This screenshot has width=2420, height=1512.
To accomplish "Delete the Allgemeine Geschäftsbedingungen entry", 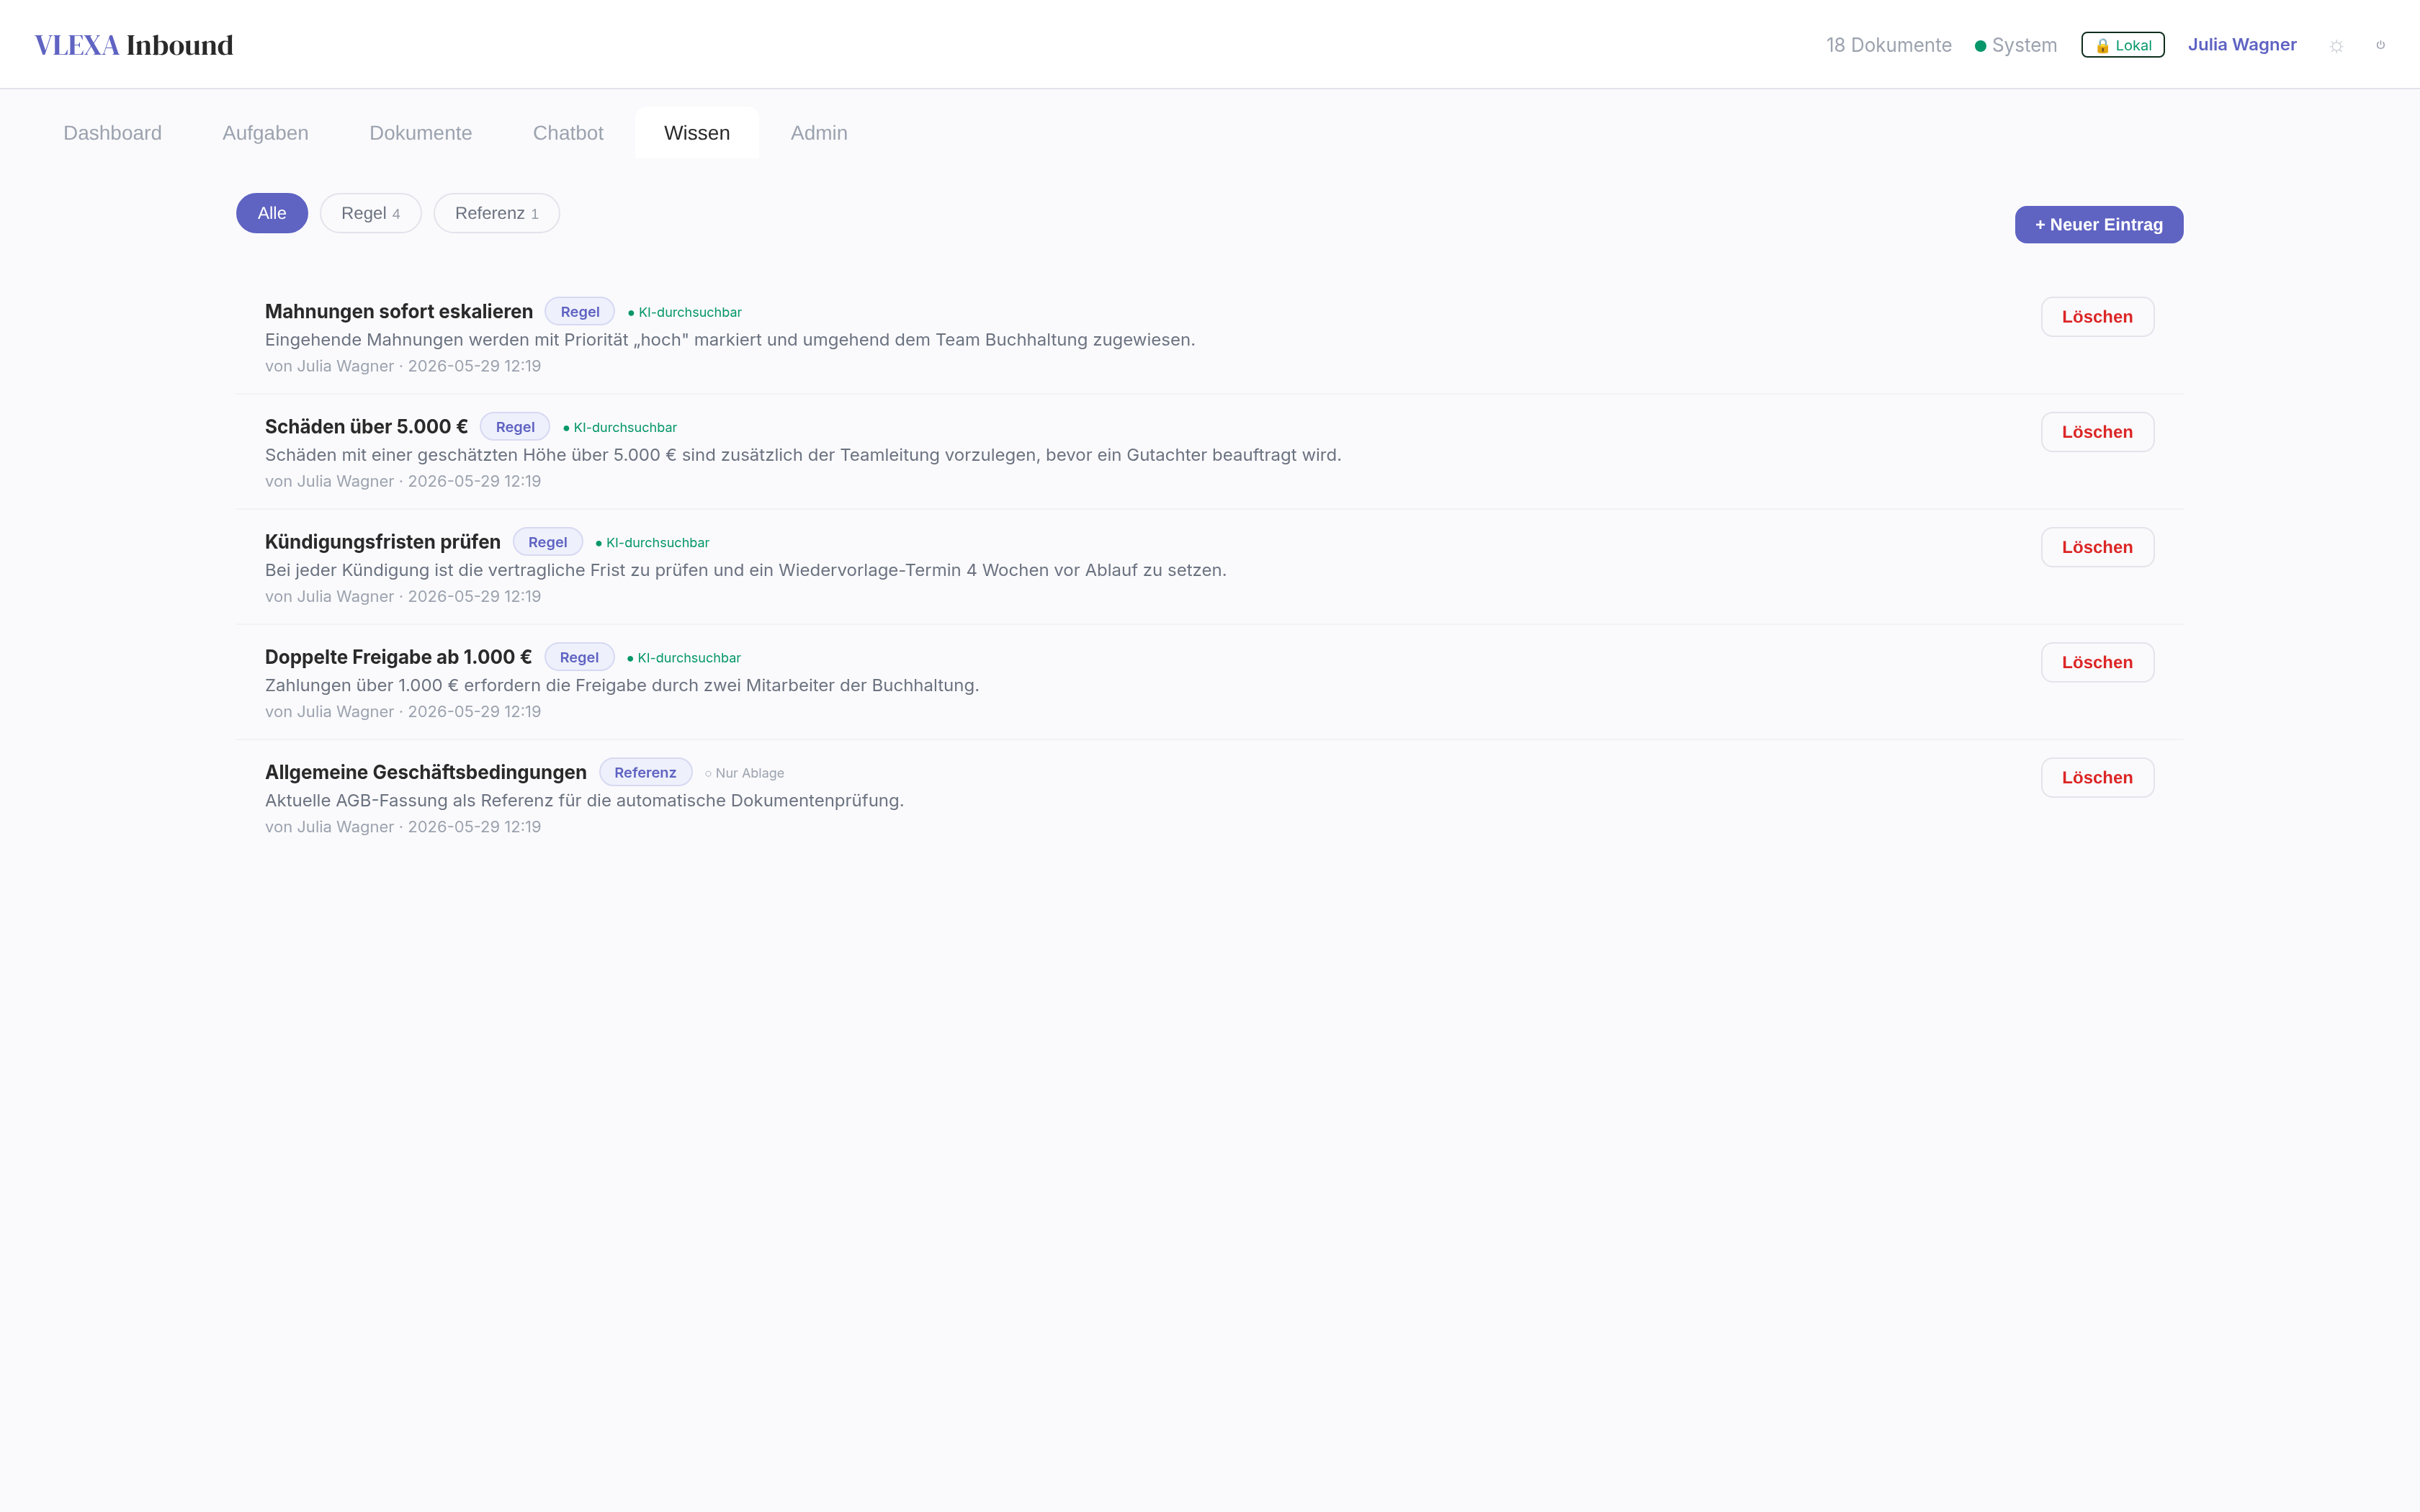I will (x=2097, y=777).
